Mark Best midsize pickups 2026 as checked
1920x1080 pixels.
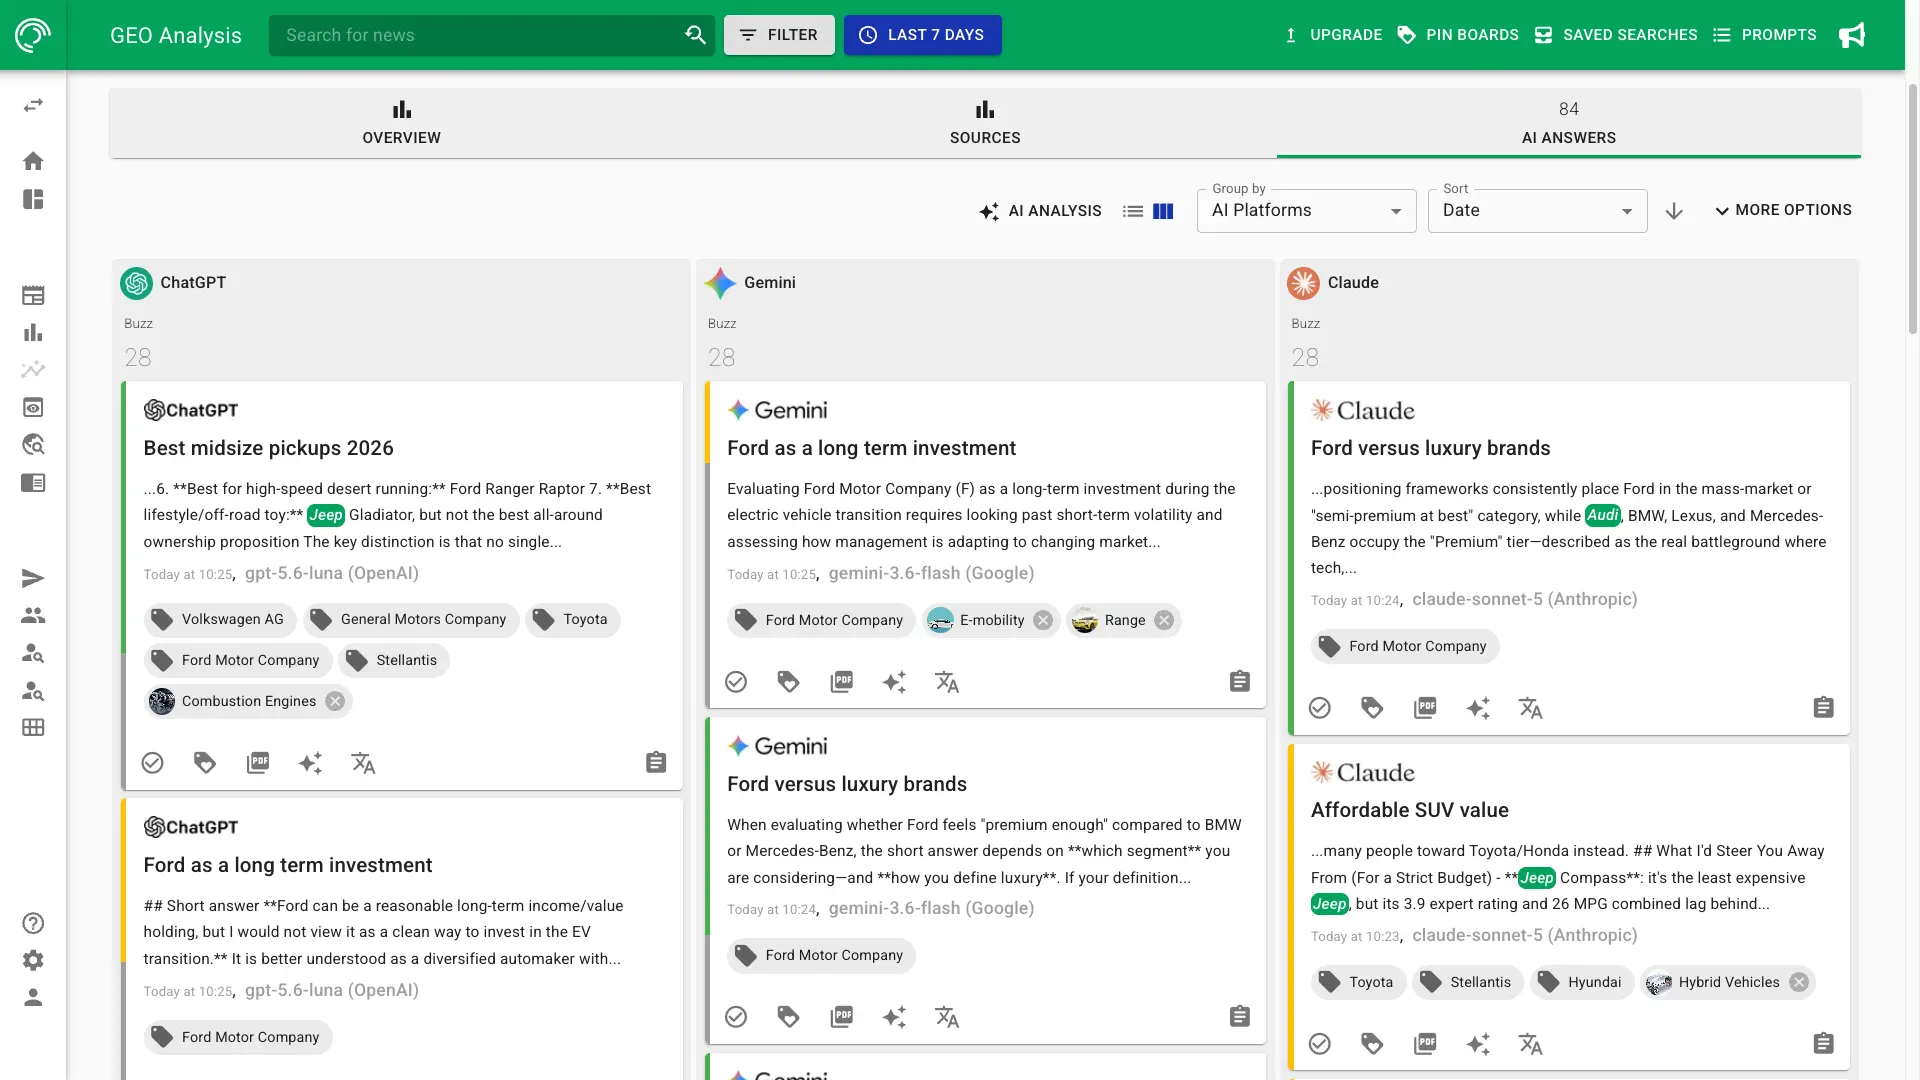(152, 763)
